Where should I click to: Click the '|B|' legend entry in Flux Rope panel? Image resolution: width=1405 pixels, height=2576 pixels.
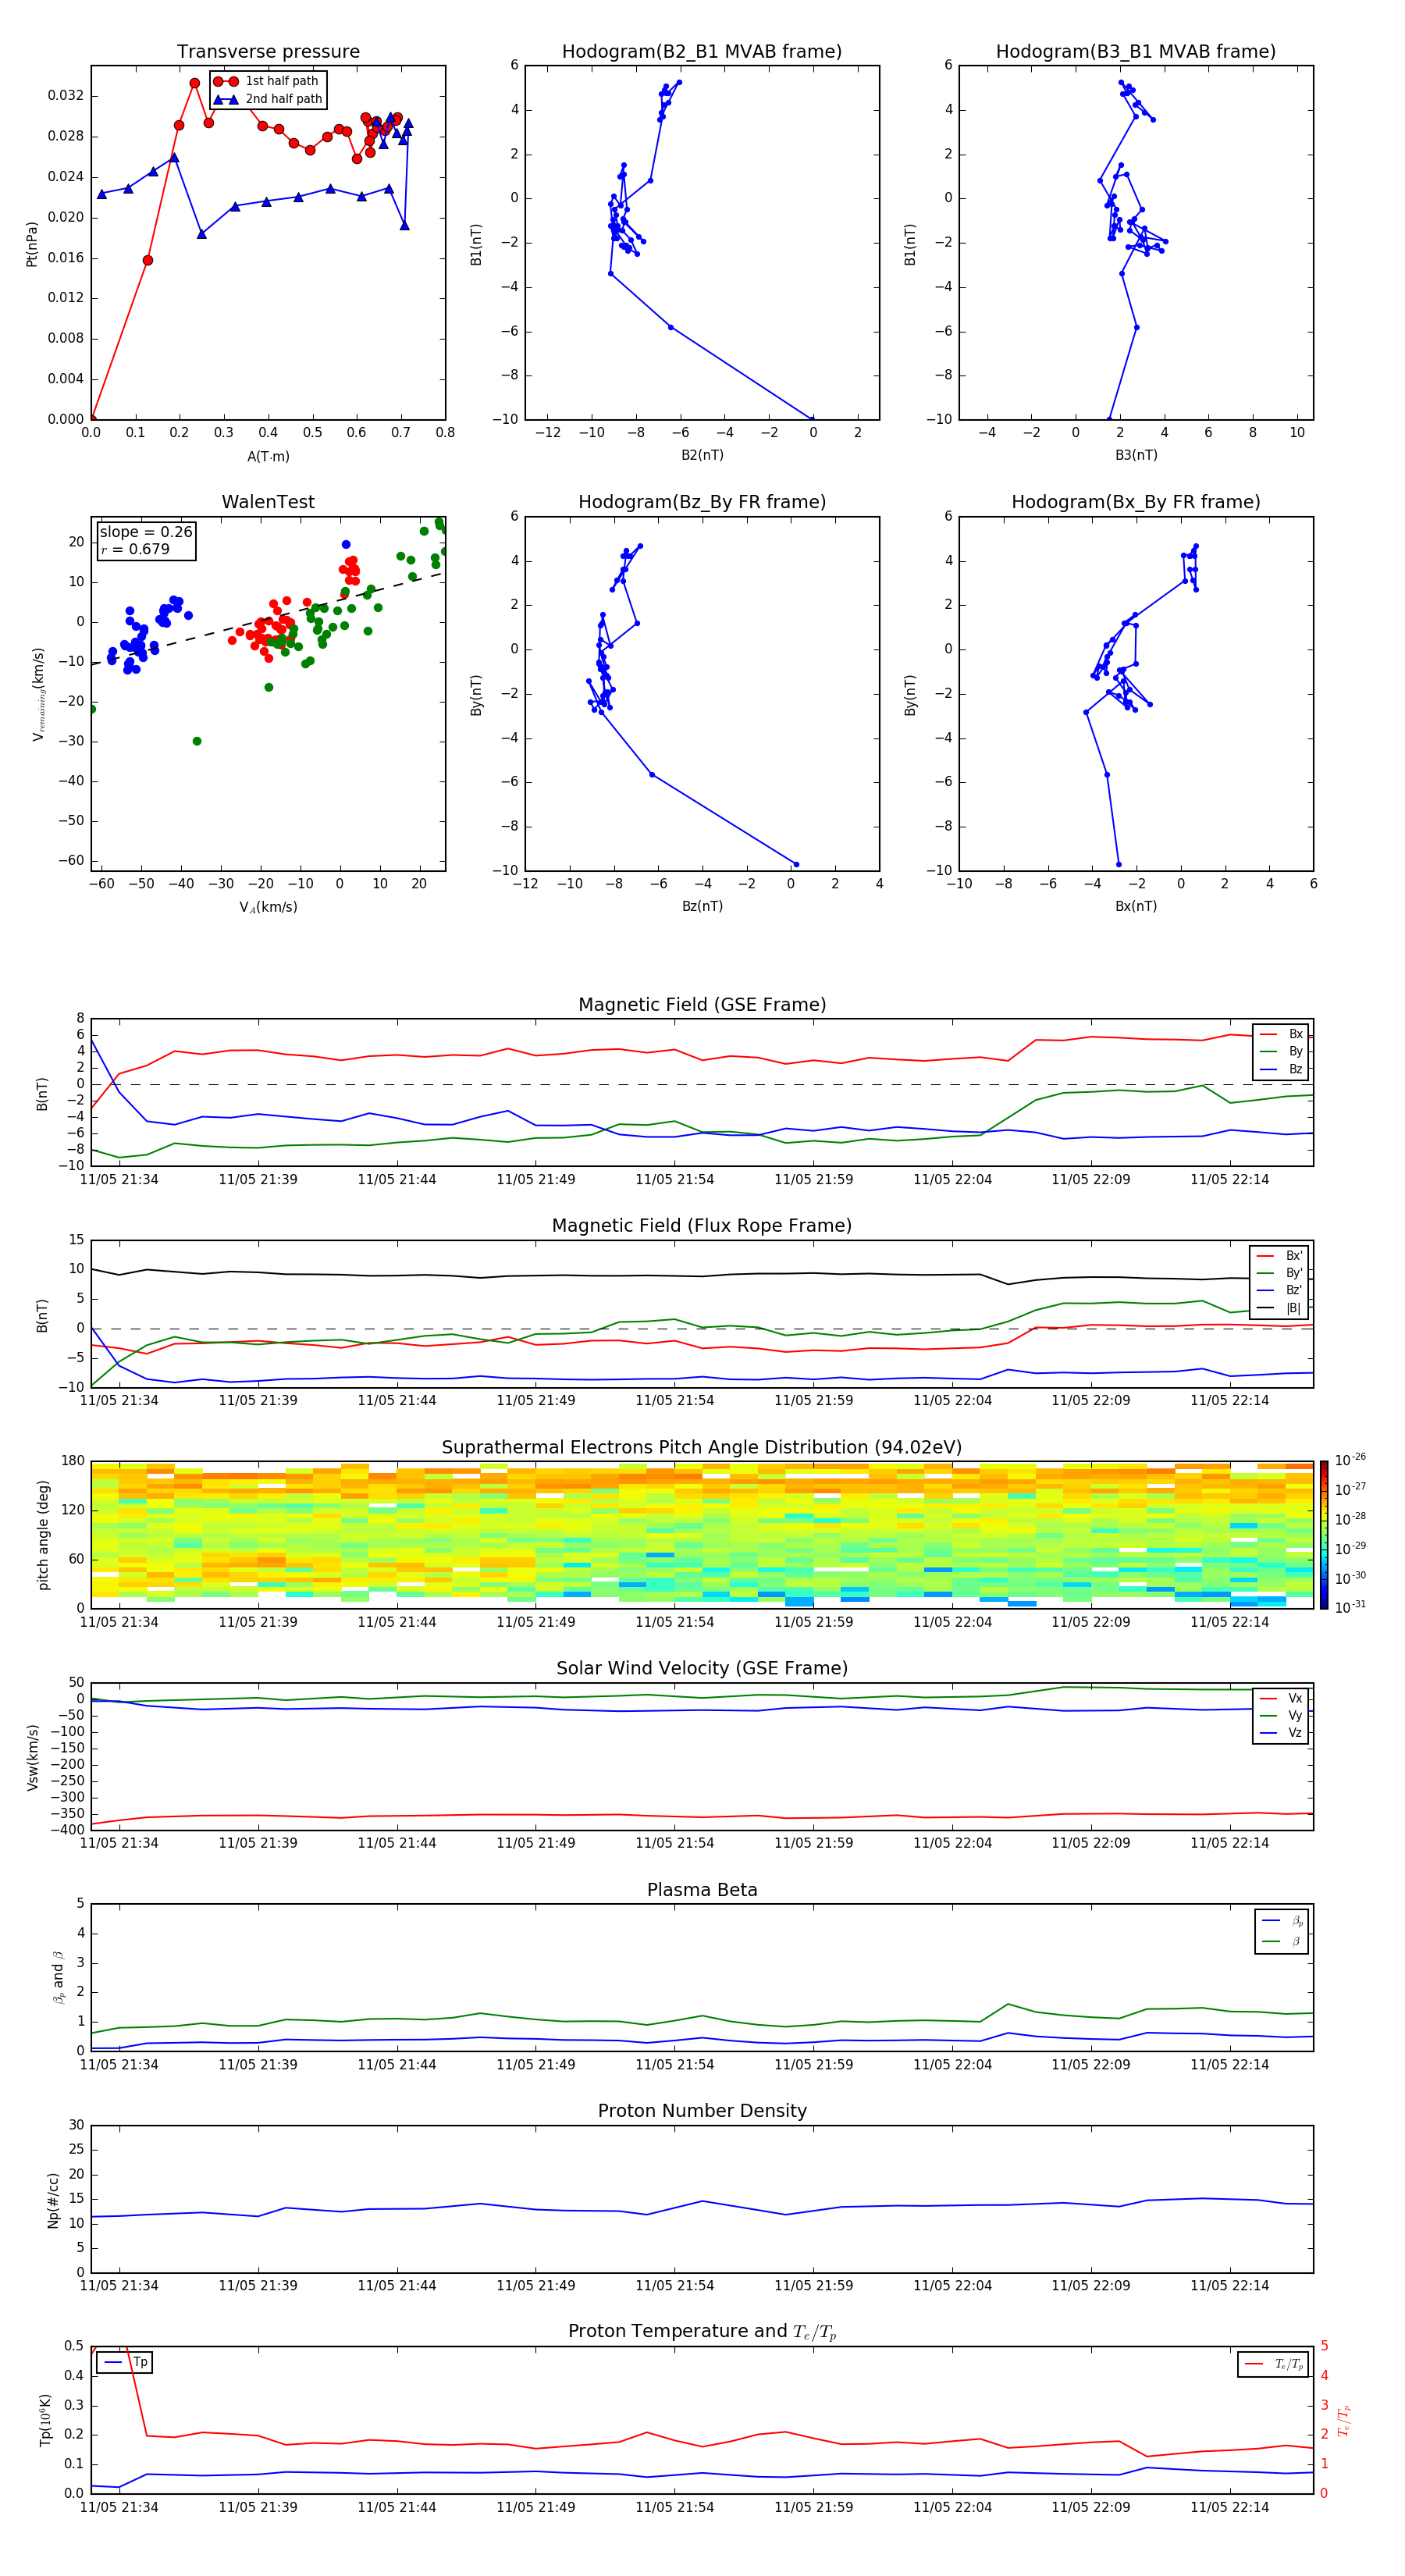pos(1280,1308)
